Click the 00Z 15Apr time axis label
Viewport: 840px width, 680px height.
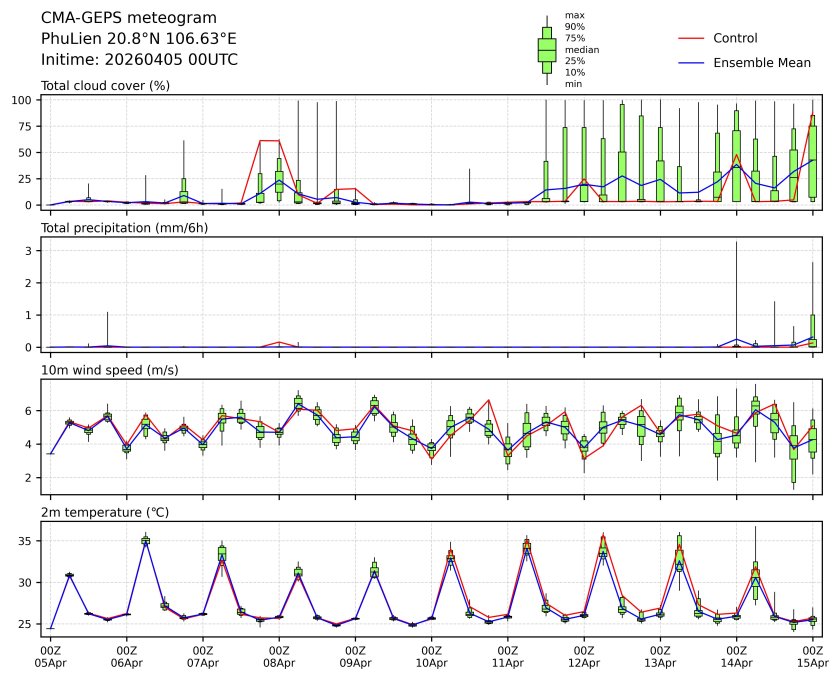[812, 655]
